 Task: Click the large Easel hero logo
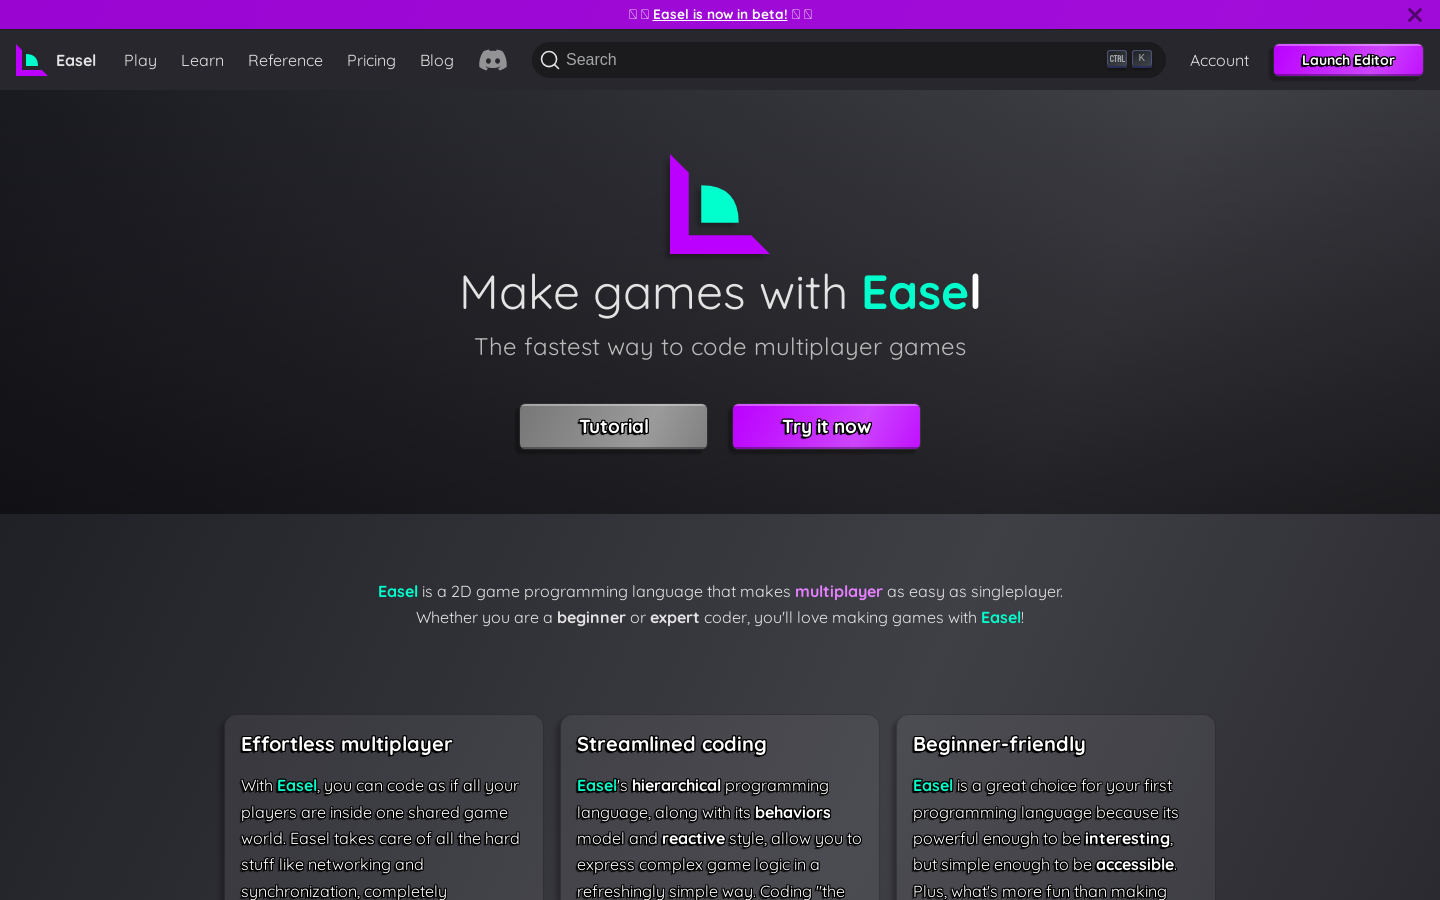point(719,204)
